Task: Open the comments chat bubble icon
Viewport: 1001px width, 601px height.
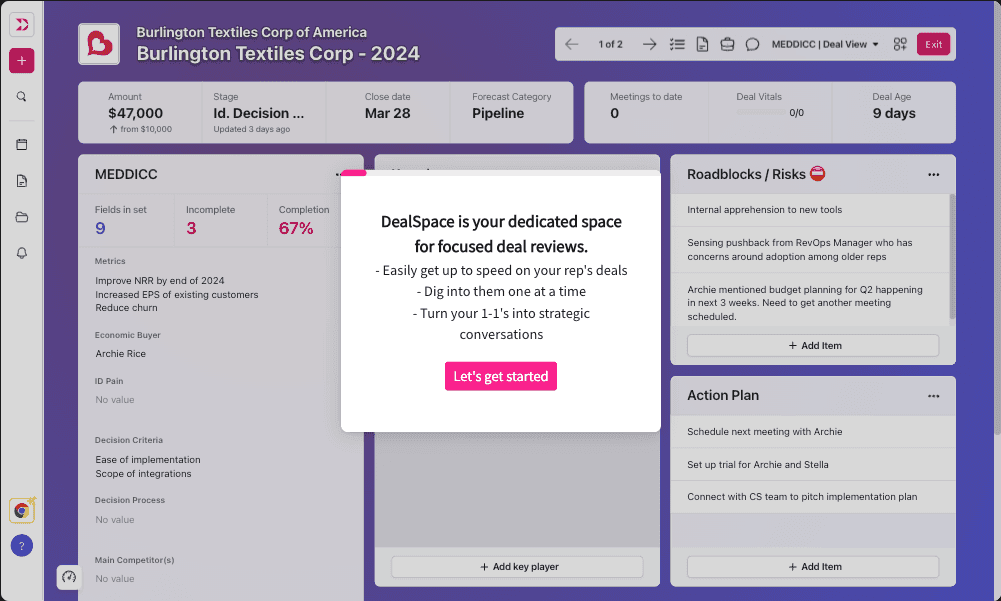Action: click(752, 44)
